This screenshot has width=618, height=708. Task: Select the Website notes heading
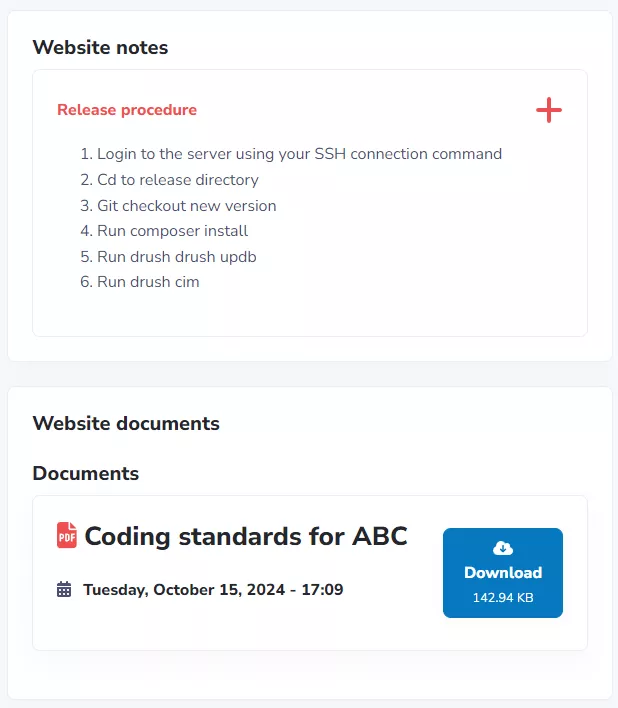point(100,47)
